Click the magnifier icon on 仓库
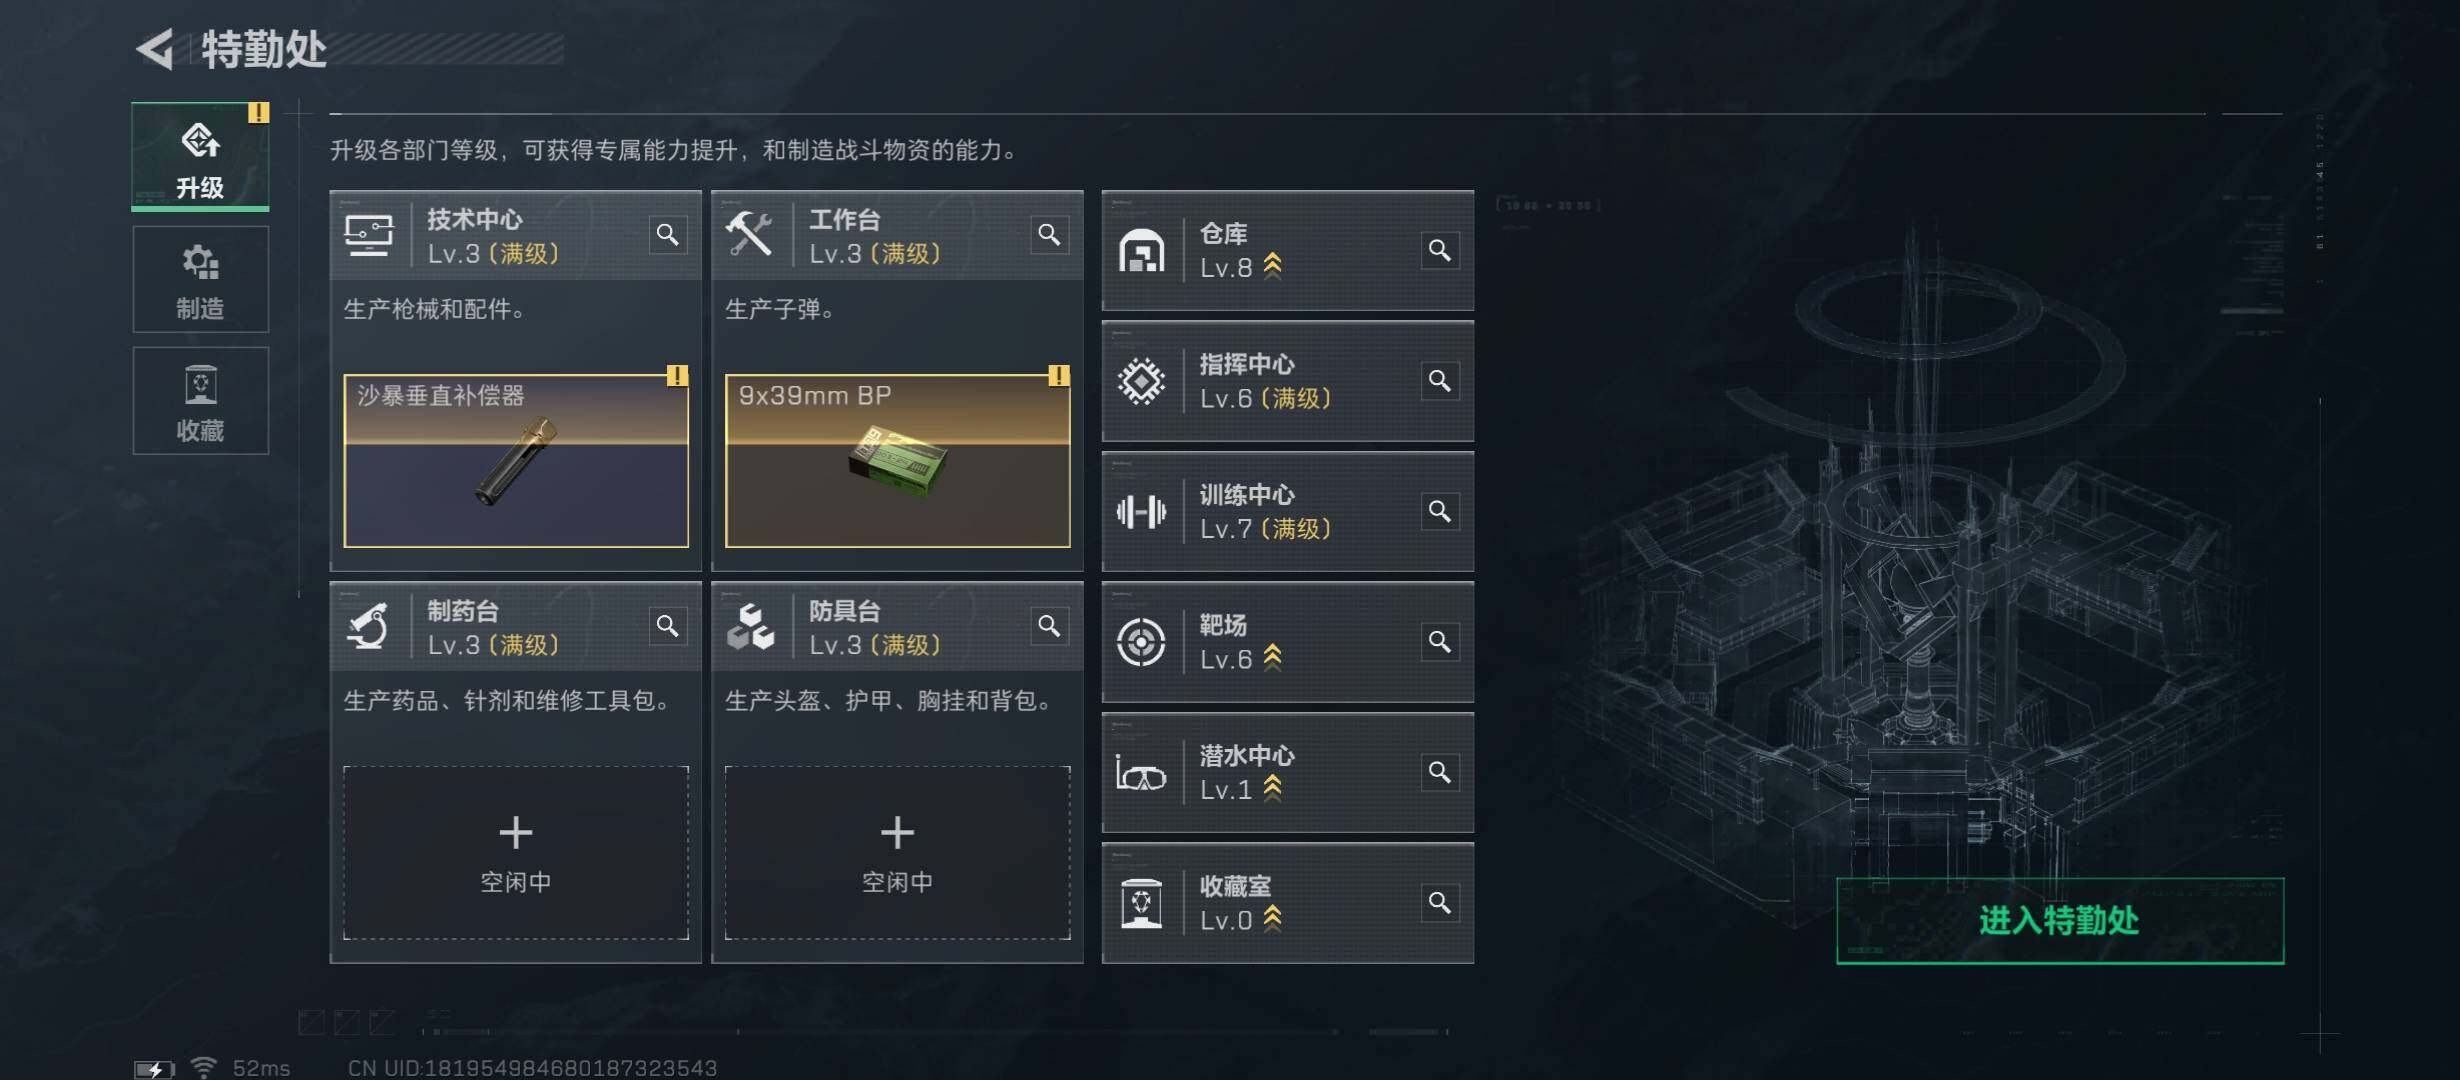This screenshot has height=1080, width=2460. (1440, 250)
